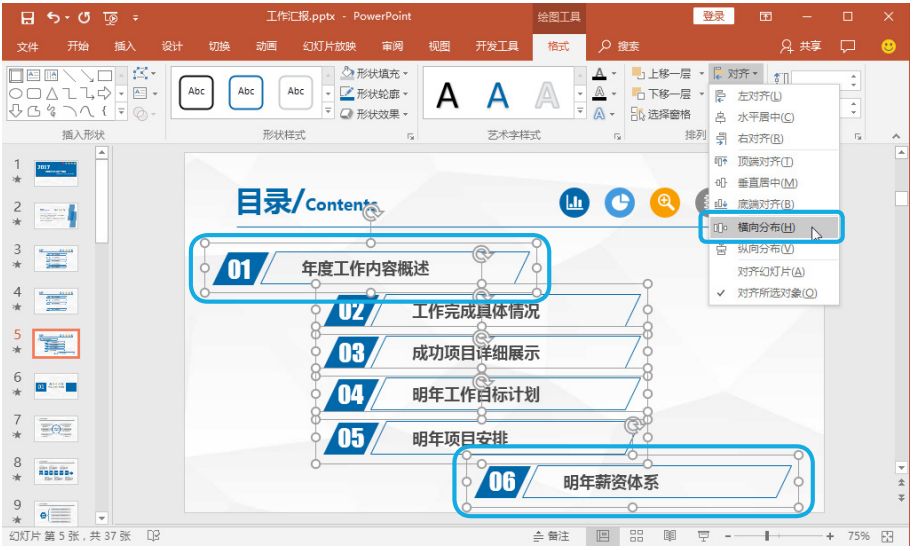Switch to the 设计 ribbon tab
This screenshot has width=913, height=551.
pos(172,46)
